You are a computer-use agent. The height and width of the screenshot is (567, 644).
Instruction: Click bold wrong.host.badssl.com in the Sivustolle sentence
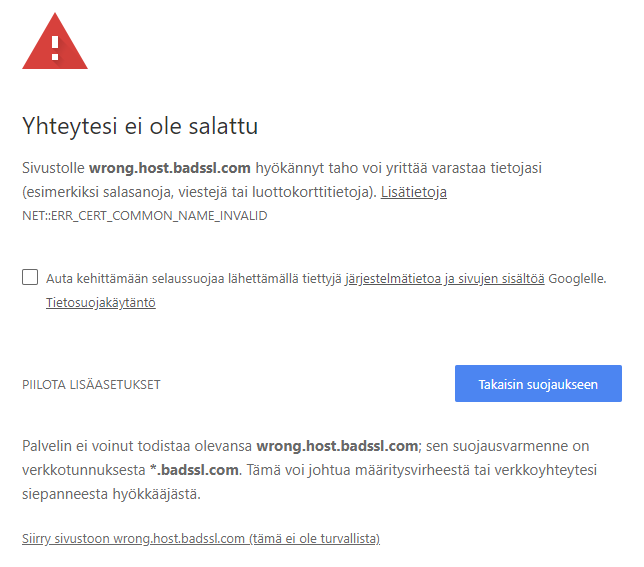[x=171, y=167]
